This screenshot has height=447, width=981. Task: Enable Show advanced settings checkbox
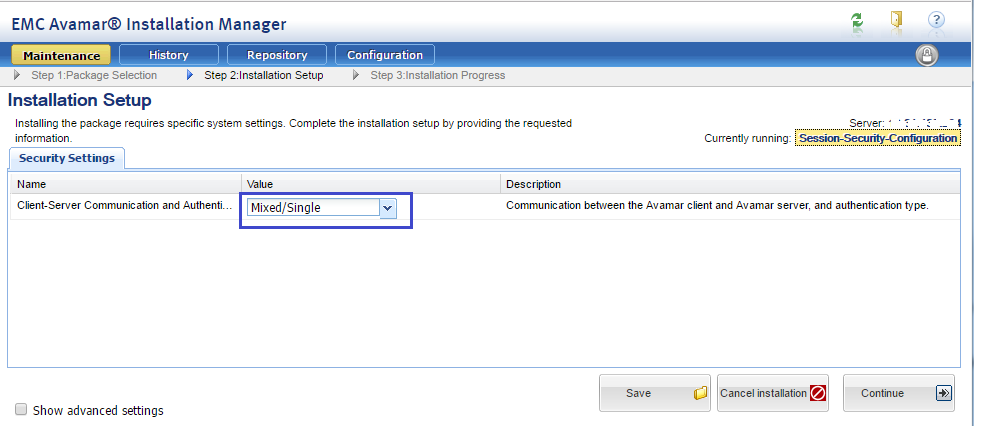click(x=21, y=409)
